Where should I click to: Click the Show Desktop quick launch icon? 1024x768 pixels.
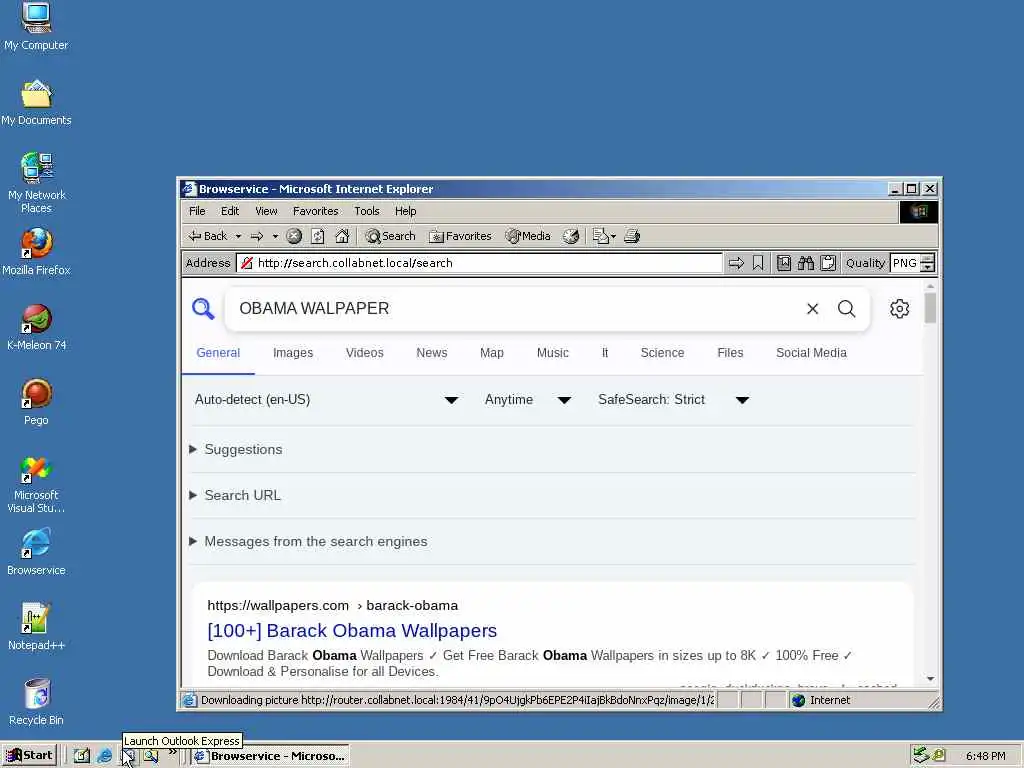[x=81, y=756]
